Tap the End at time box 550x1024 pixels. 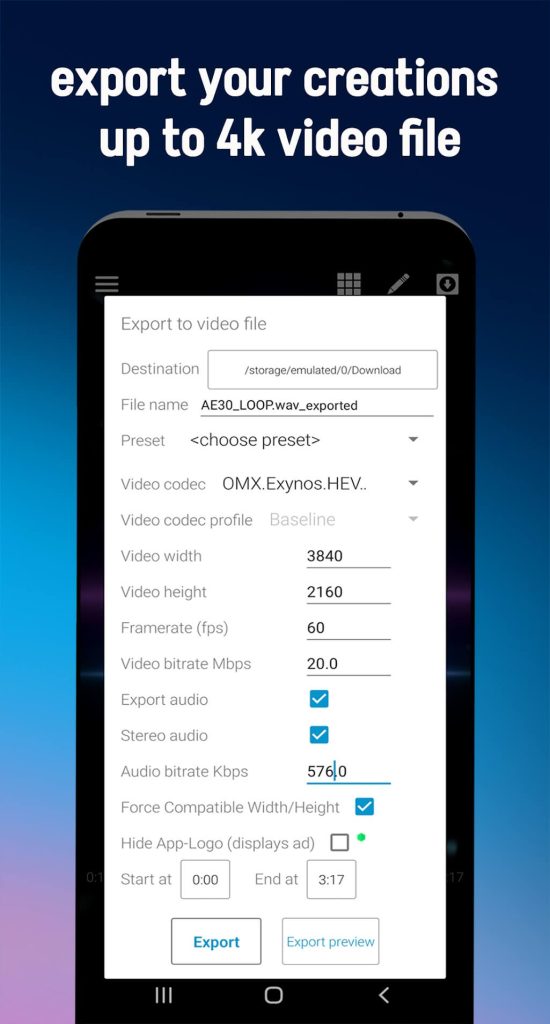point(331,880)
